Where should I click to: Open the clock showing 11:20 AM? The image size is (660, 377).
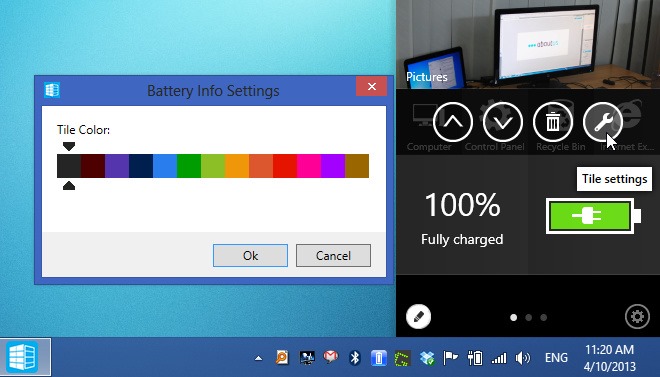pyautogui.click(x=609, y=358)
